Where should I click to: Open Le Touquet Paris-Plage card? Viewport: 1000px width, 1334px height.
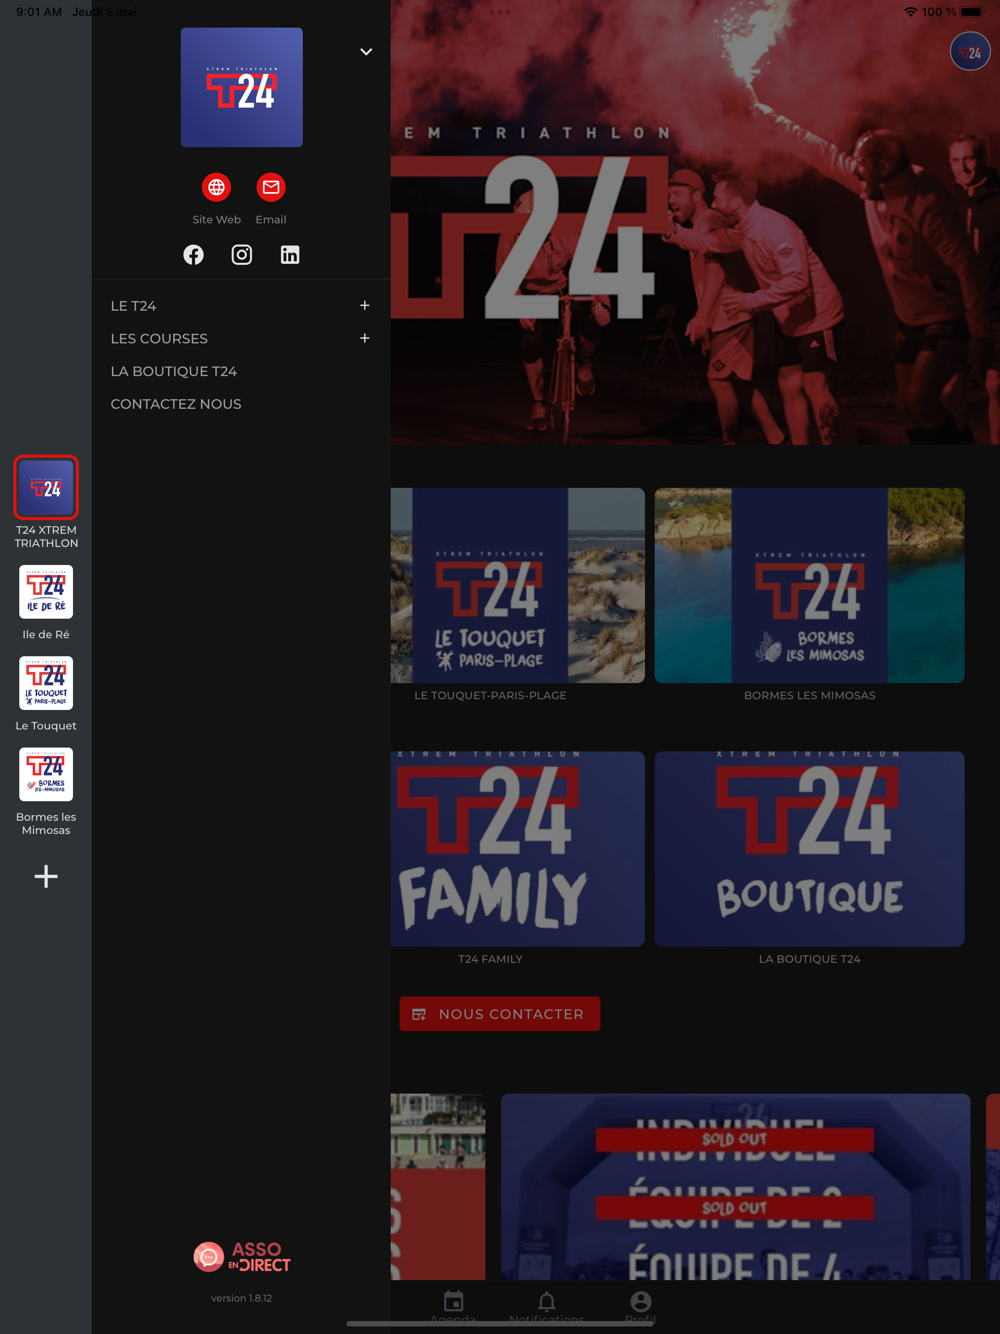click(518, 585)
